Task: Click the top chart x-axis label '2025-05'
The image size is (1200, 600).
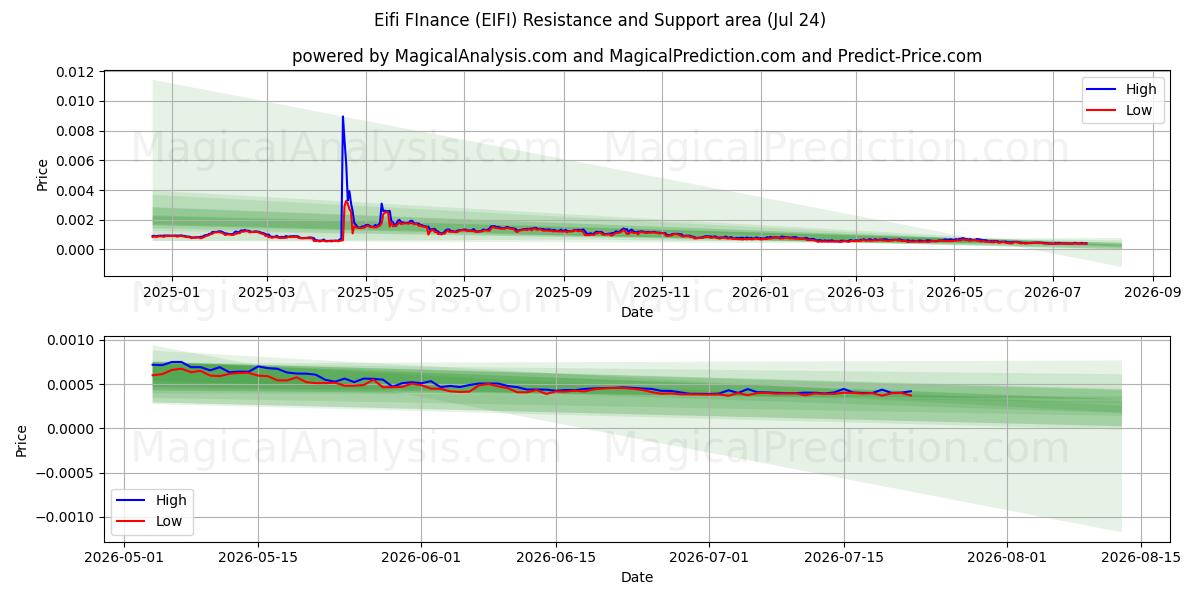Action: (366, 292)
